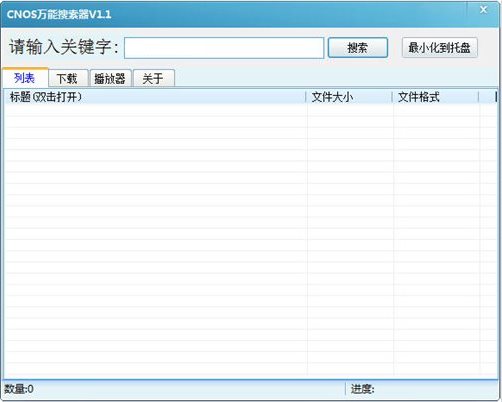502x402 pixels.
Task: Open the 播放器 player tab
Action: pos(110,79)
